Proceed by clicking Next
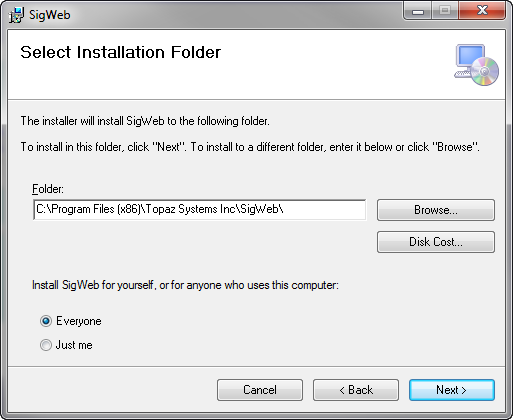The height and width of the screenshot is (420, 513). tap(452, 390)
